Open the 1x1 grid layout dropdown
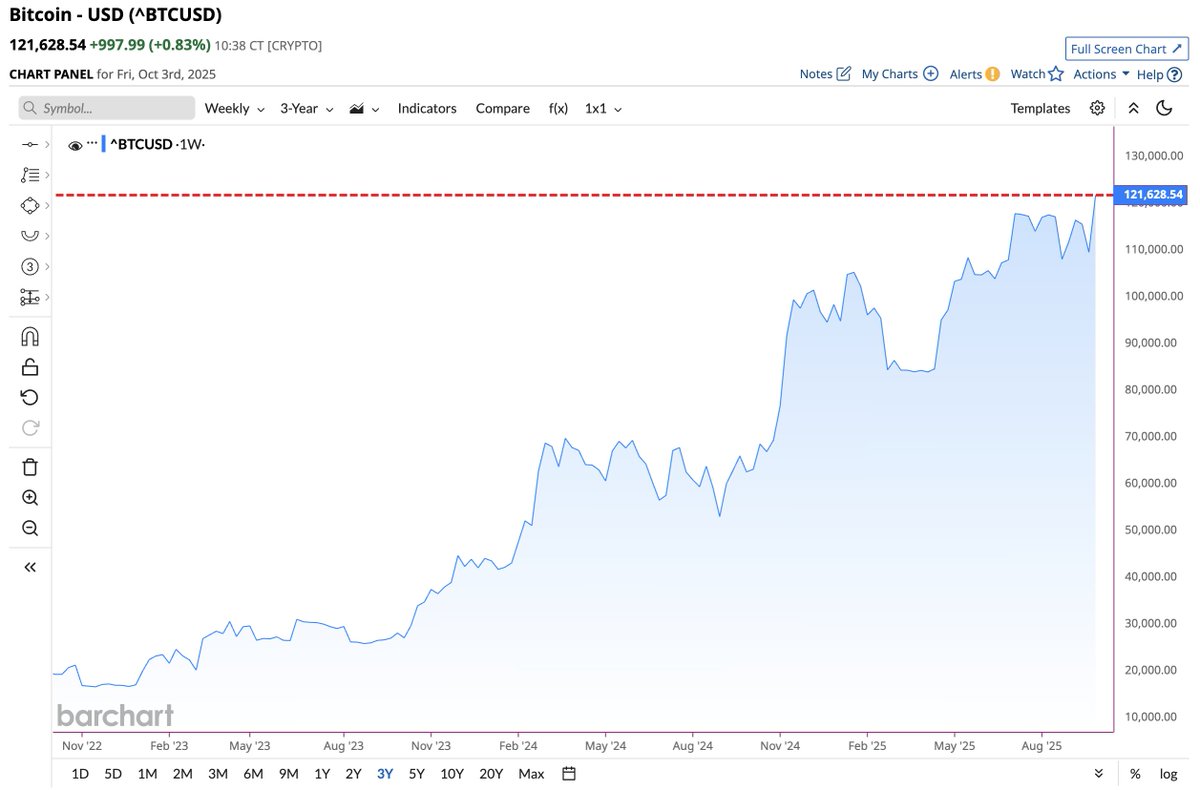 point(603,108)
